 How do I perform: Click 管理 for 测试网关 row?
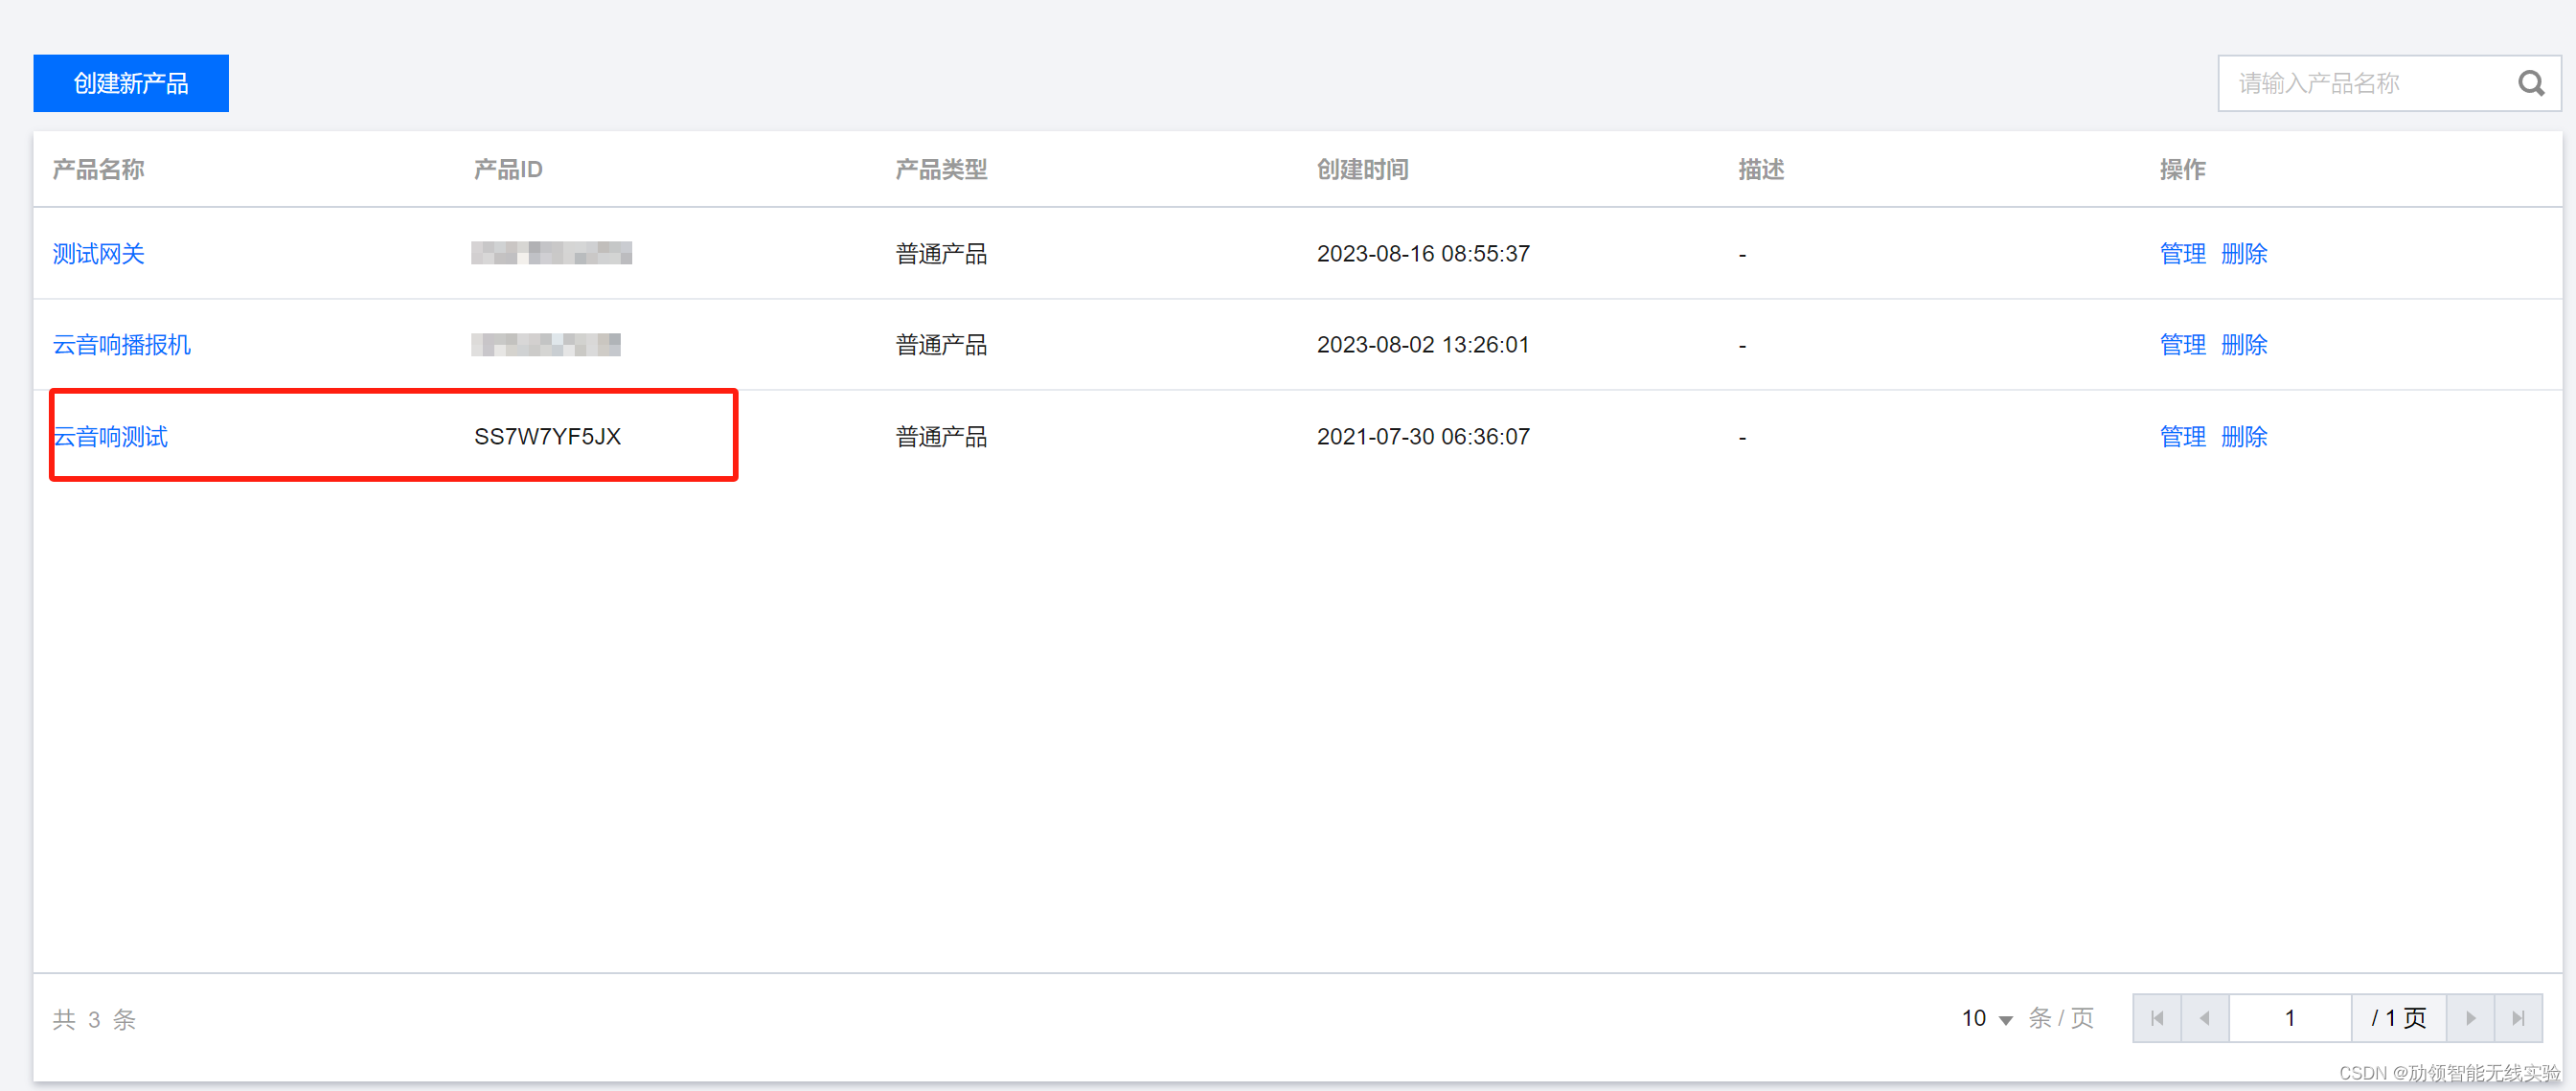[2182, 254]
